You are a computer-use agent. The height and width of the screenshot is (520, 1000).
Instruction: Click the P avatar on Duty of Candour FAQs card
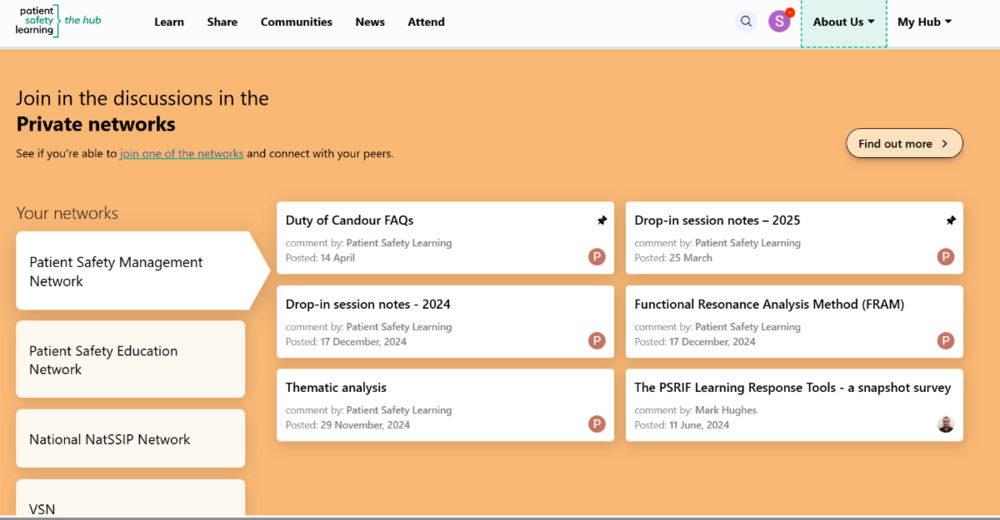click(x=597, y=257)
